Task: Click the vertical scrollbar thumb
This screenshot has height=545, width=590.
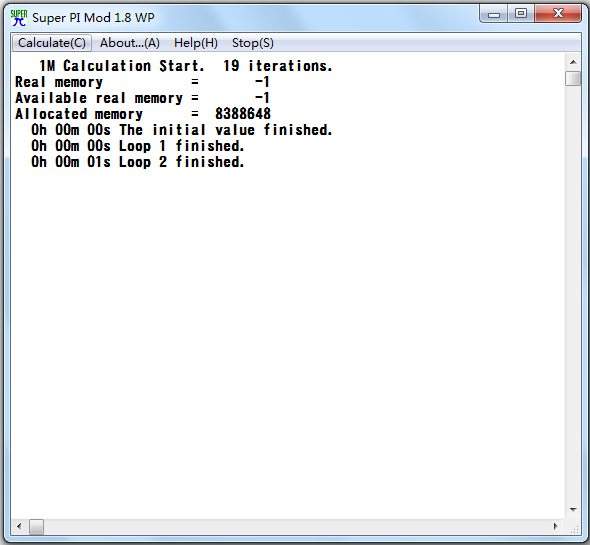Action: (573, 78)
